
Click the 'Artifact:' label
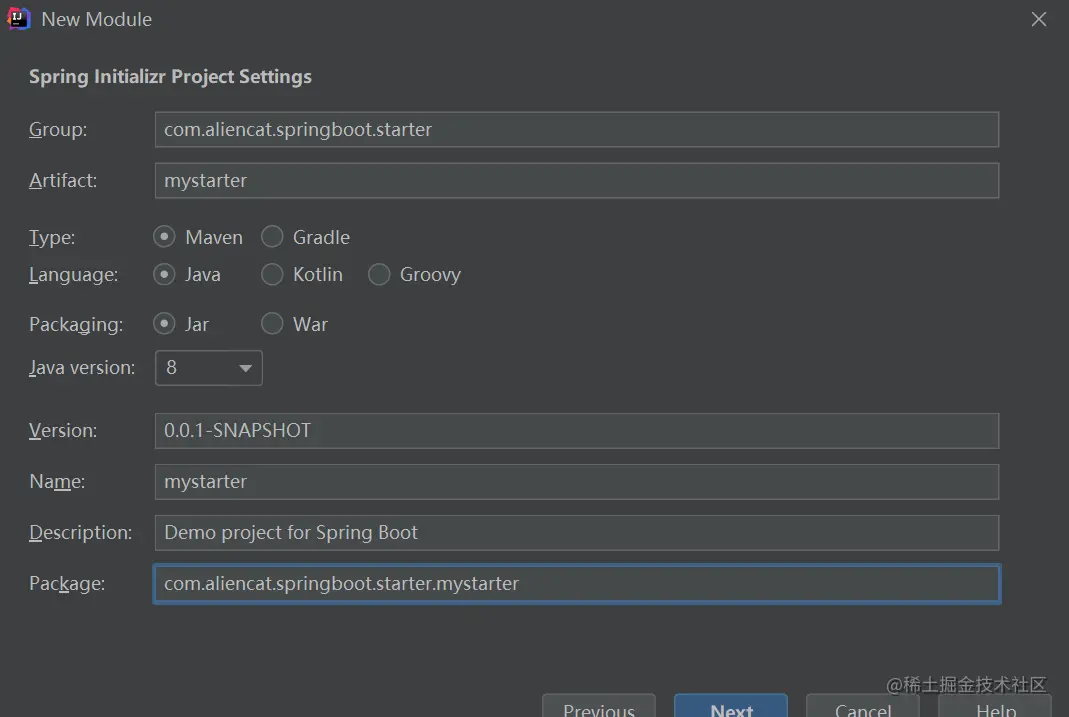coord(63,181)
